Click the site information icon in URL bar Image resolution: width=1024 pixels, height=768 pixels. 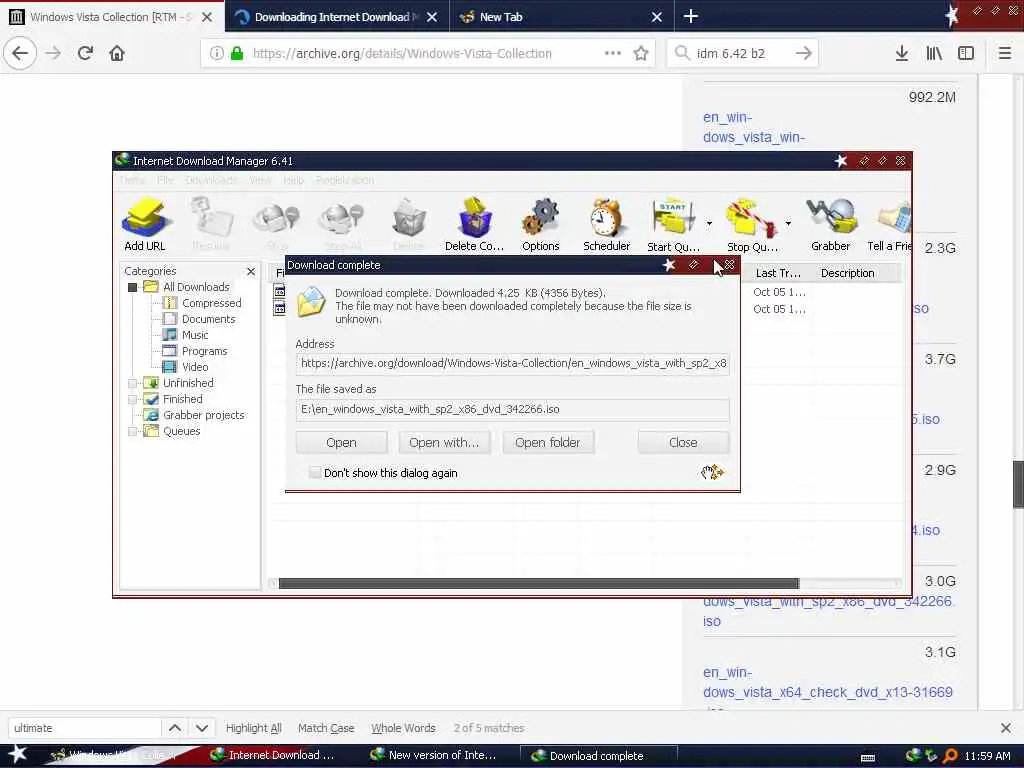216,54
